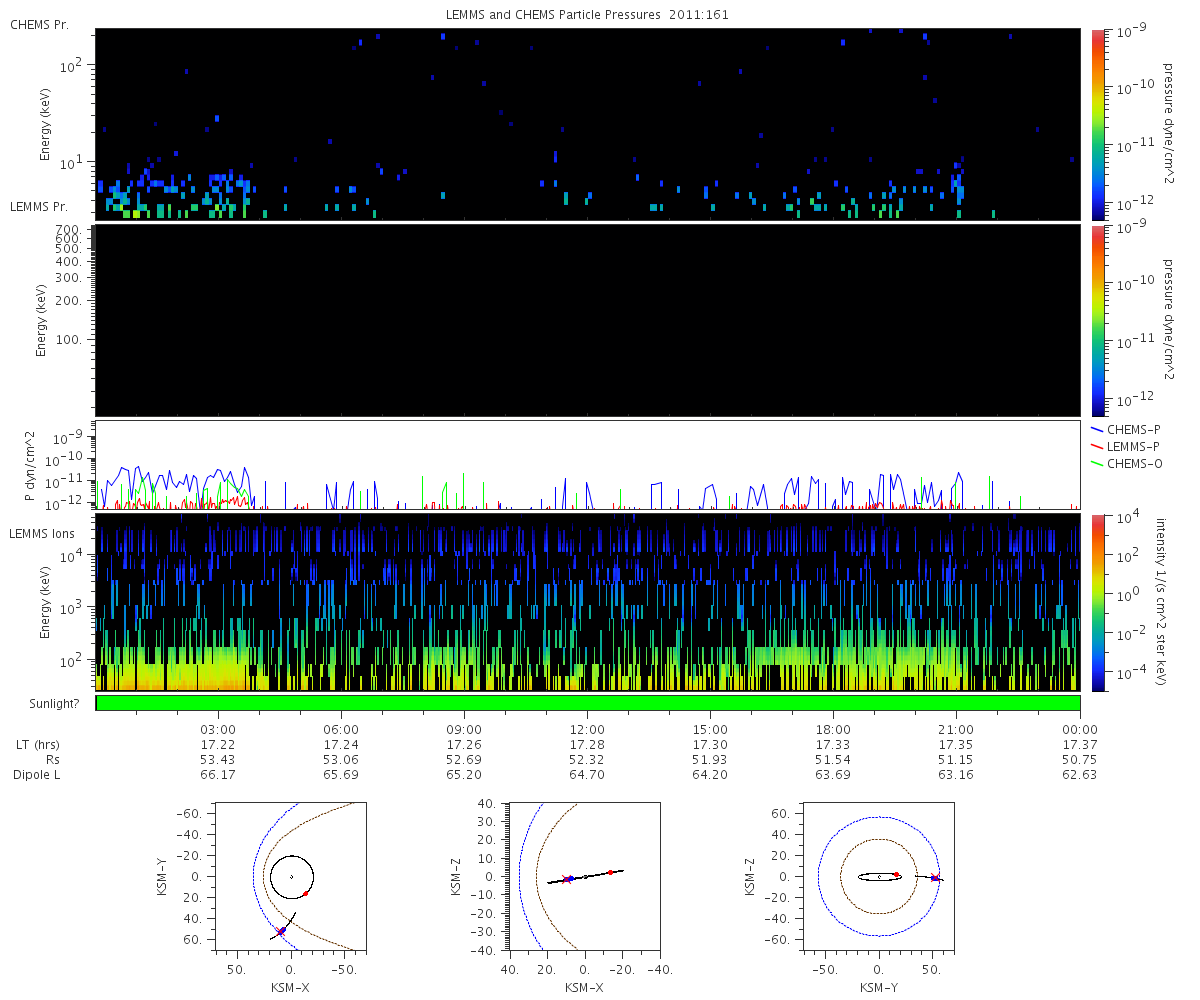Click the CHEMS Pr. panel label

(39, 24)
